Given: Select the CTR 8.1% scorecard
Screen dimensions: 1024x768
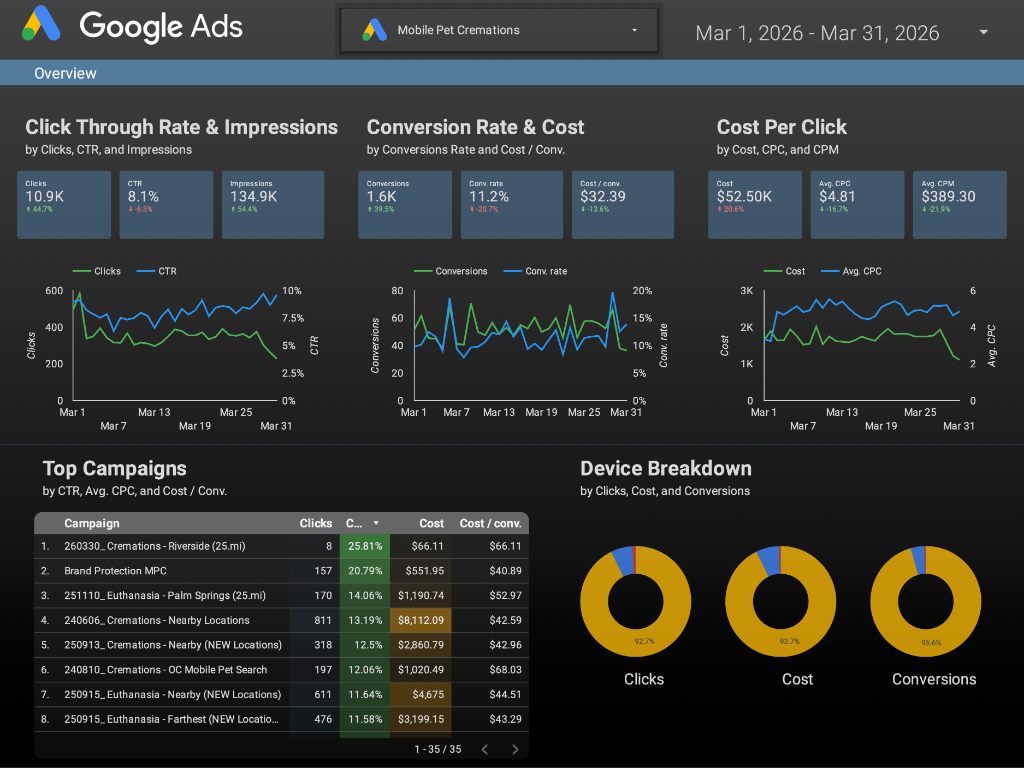Looking at the screenshot, I should pos(166,204).
